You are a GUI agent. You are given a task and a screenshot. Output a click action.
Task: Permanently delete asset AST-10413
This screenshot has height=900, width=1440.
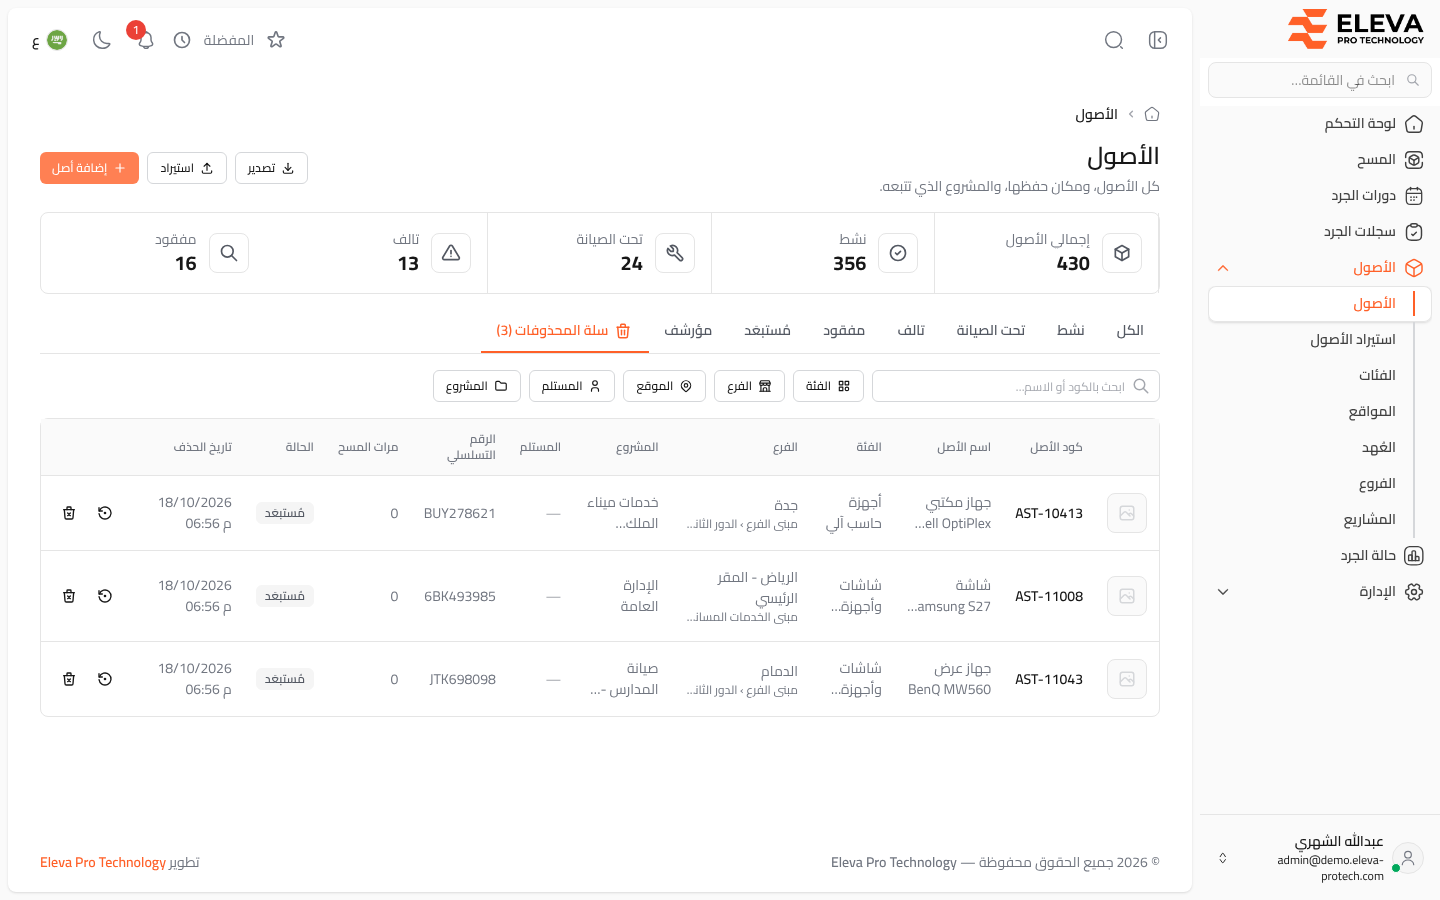(x=69, y=513)
